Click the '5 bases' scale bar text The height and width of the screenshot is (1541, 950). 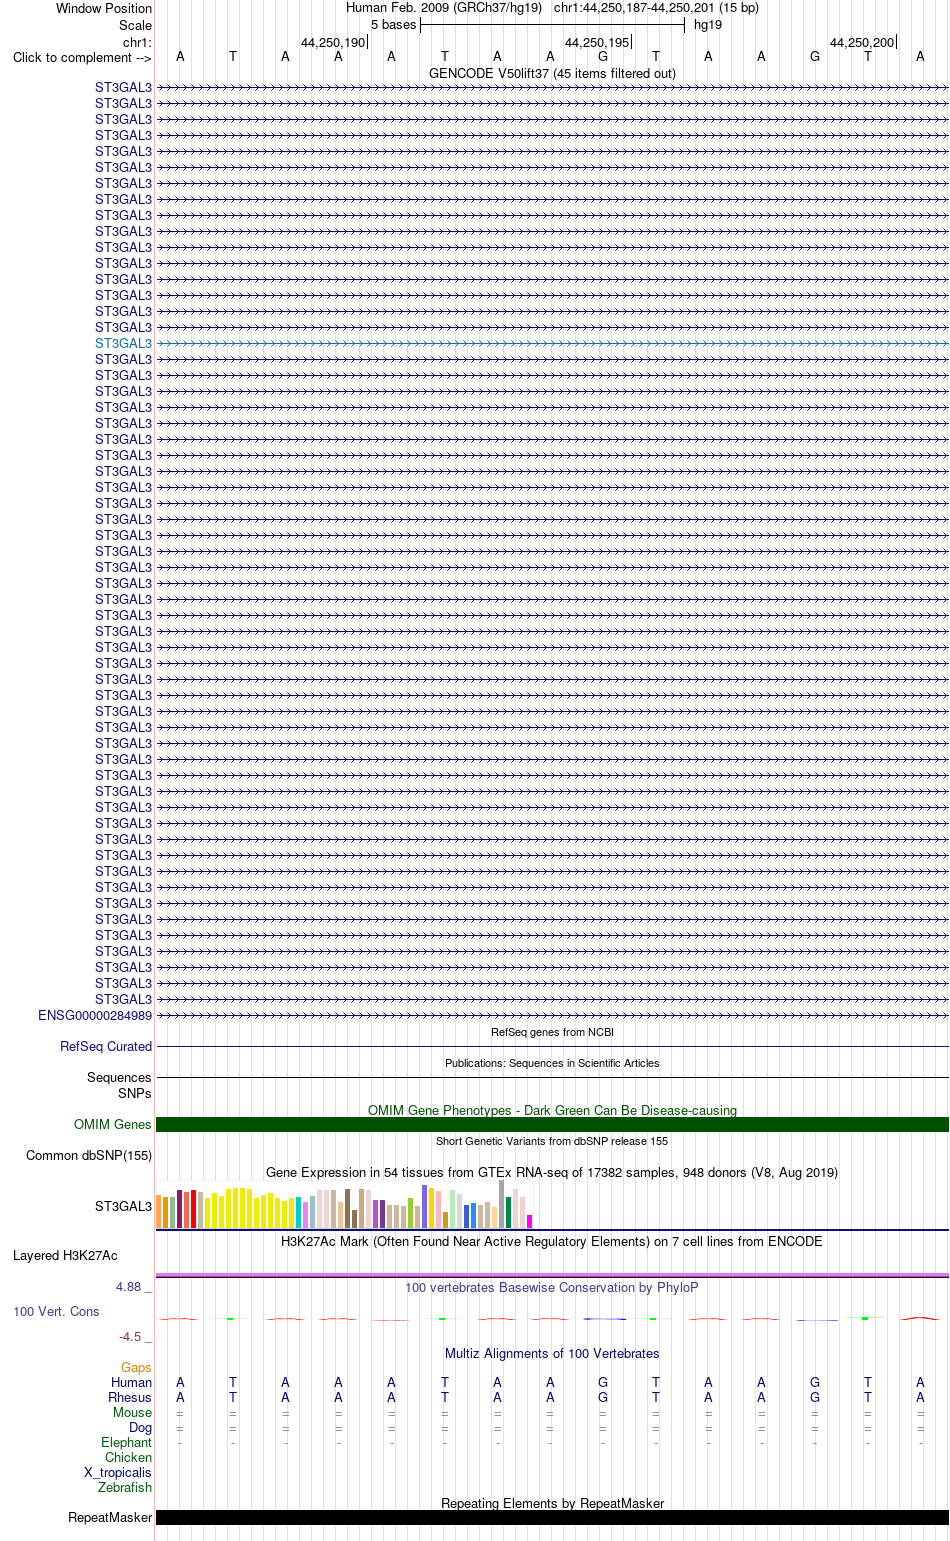pyautogui.click(x=393, y=25)
